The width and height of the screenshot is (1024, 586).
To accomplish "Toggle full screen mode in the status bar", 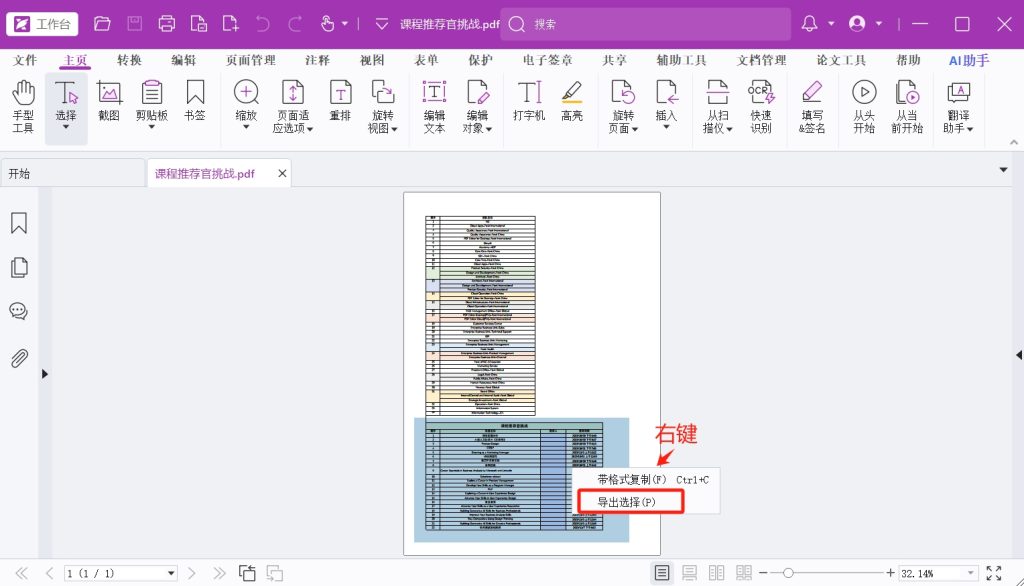I will (x=994, y=573).
